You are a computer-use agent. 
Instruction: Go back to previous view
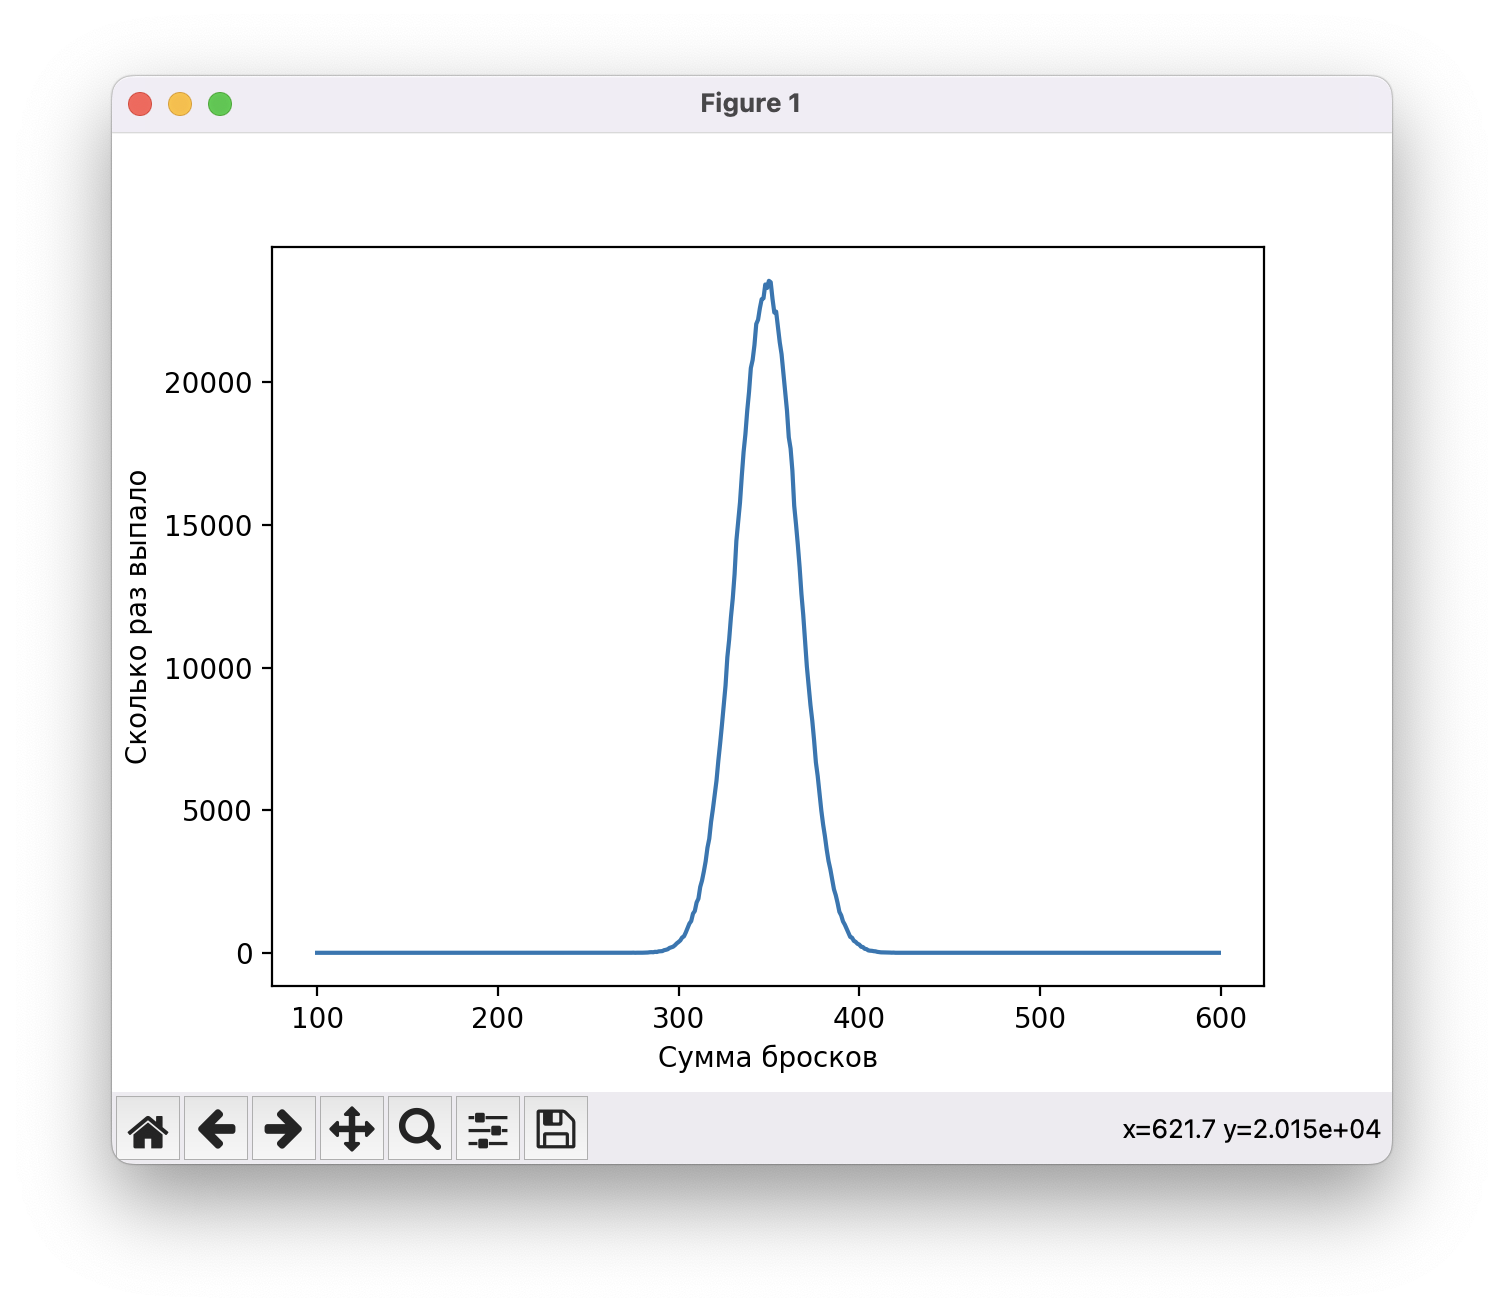tap(216, 1129)
